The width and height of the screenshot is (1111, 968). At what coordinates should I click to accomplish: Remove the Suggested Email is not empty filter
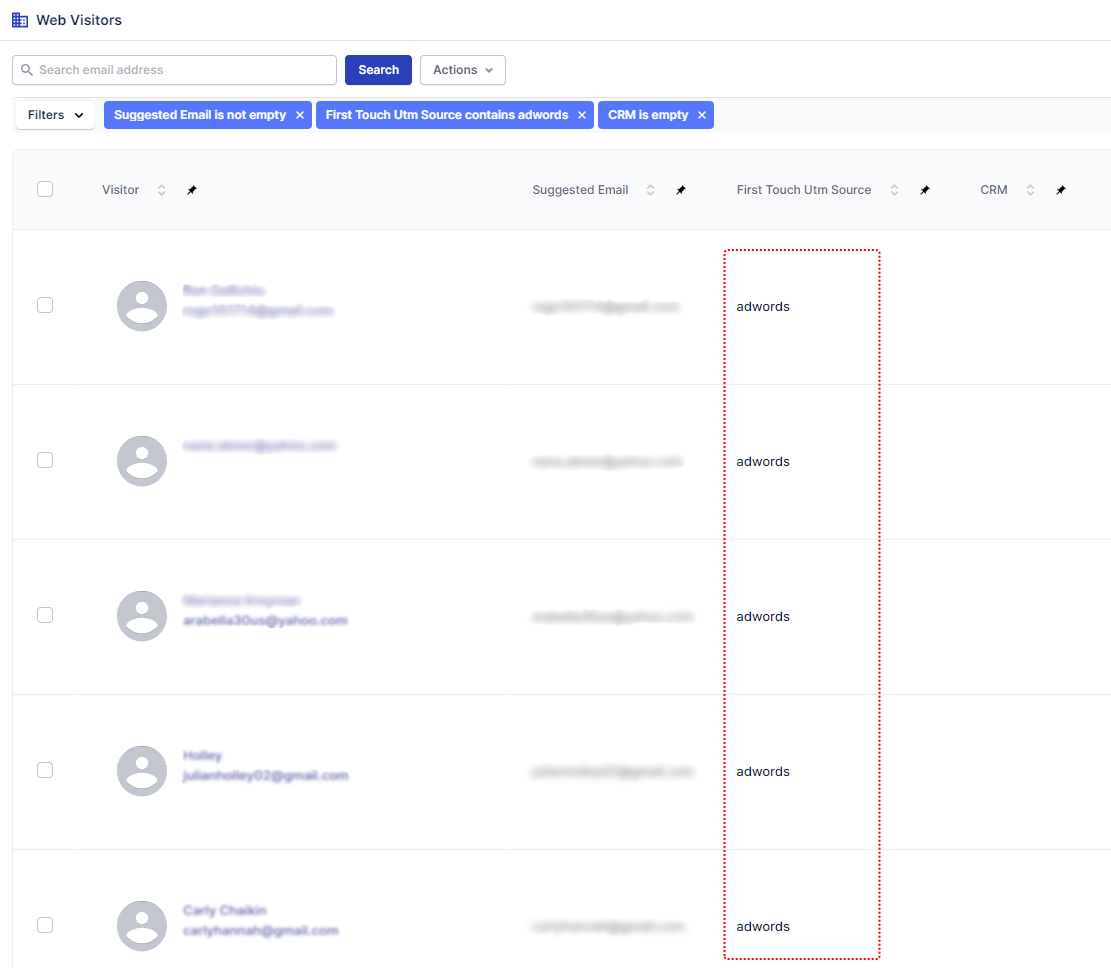coord(300,115)
